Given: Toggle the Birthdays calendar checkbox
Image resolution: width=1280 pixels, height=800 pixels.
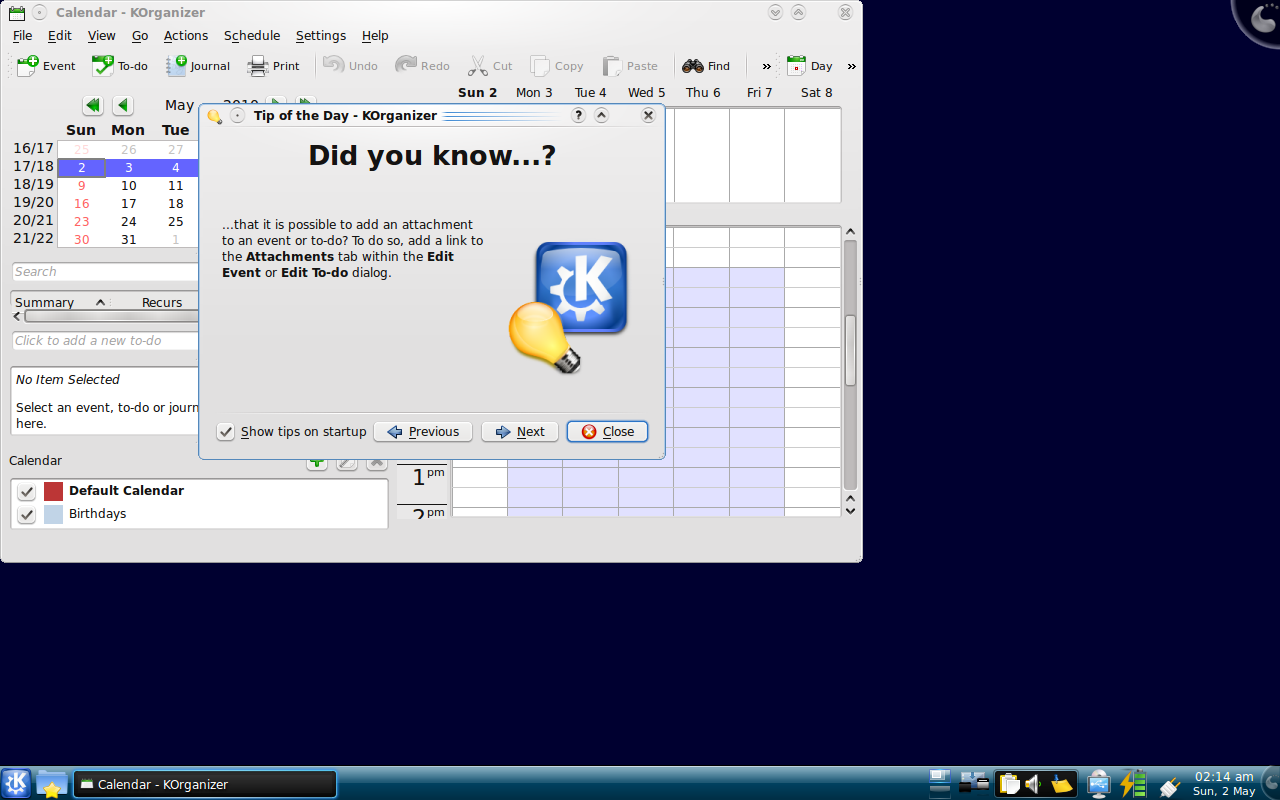Looking at the screenshot, I should (x=26, y=514).
